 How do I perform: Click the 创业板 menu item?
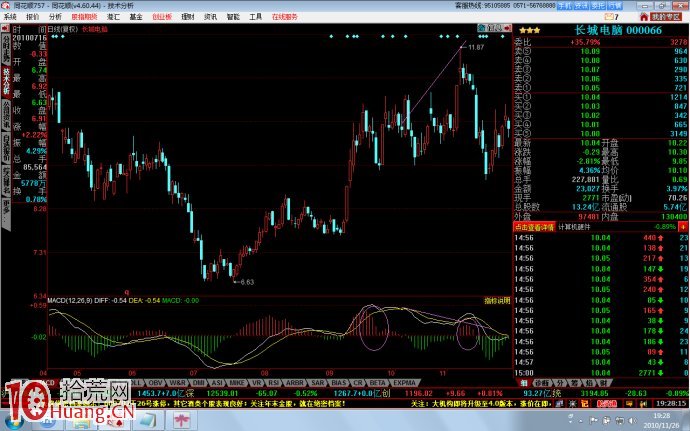point(159,17)
